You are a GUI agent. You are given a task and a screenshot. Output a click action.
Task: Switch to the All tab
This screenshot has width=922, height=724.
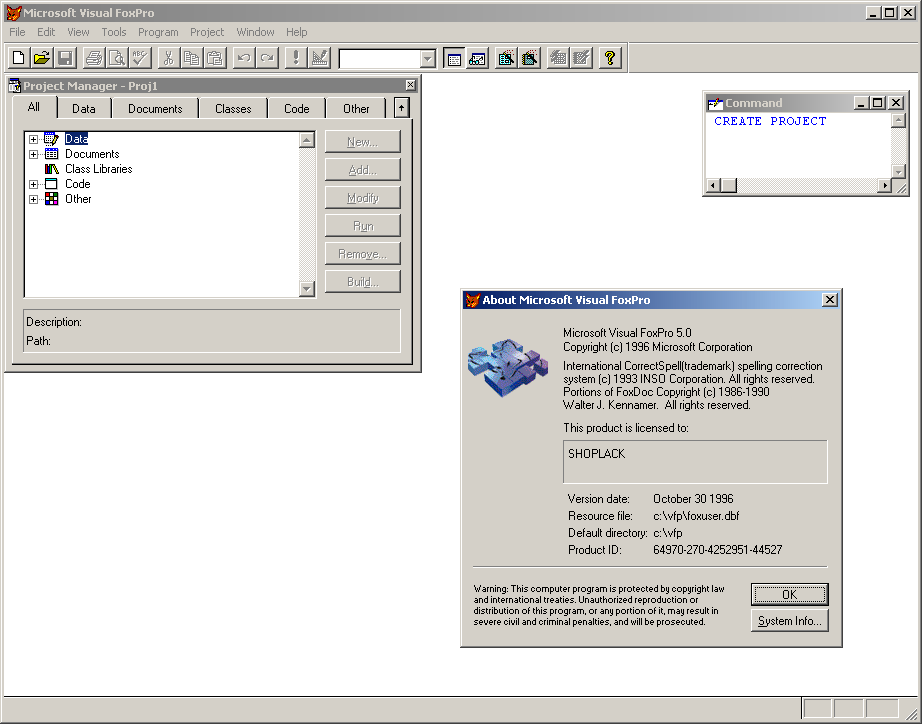[x=34, y=107]
